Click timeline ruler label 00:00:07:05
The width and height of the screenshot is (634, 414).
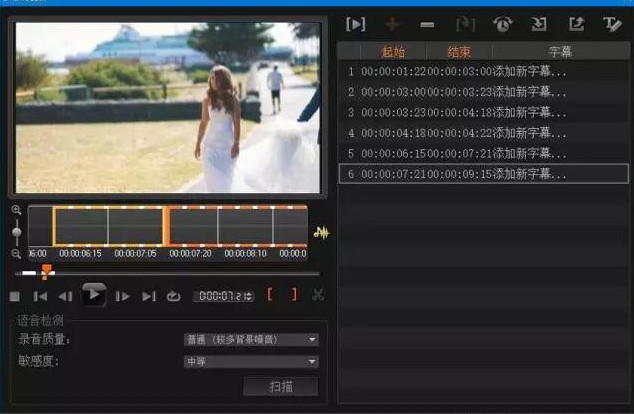pyautogui.click(x=135, y=253)
